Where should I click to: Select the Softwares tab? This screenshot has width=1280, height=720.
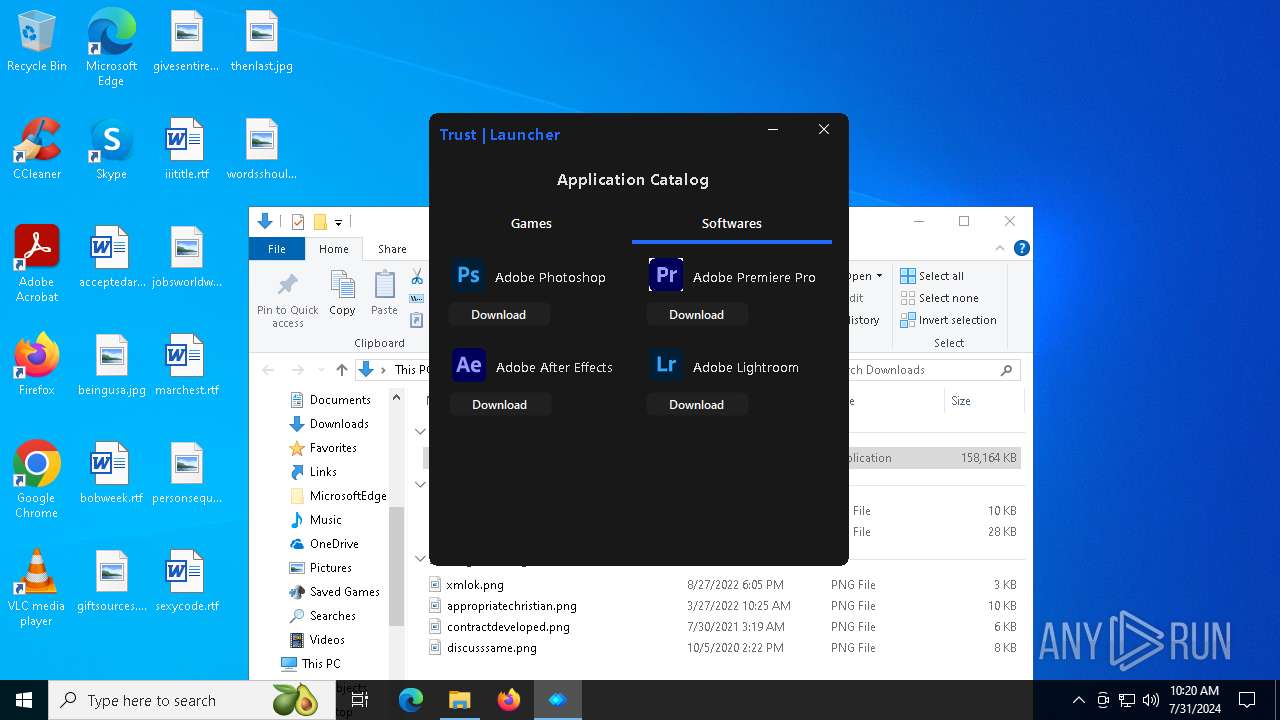731,223
